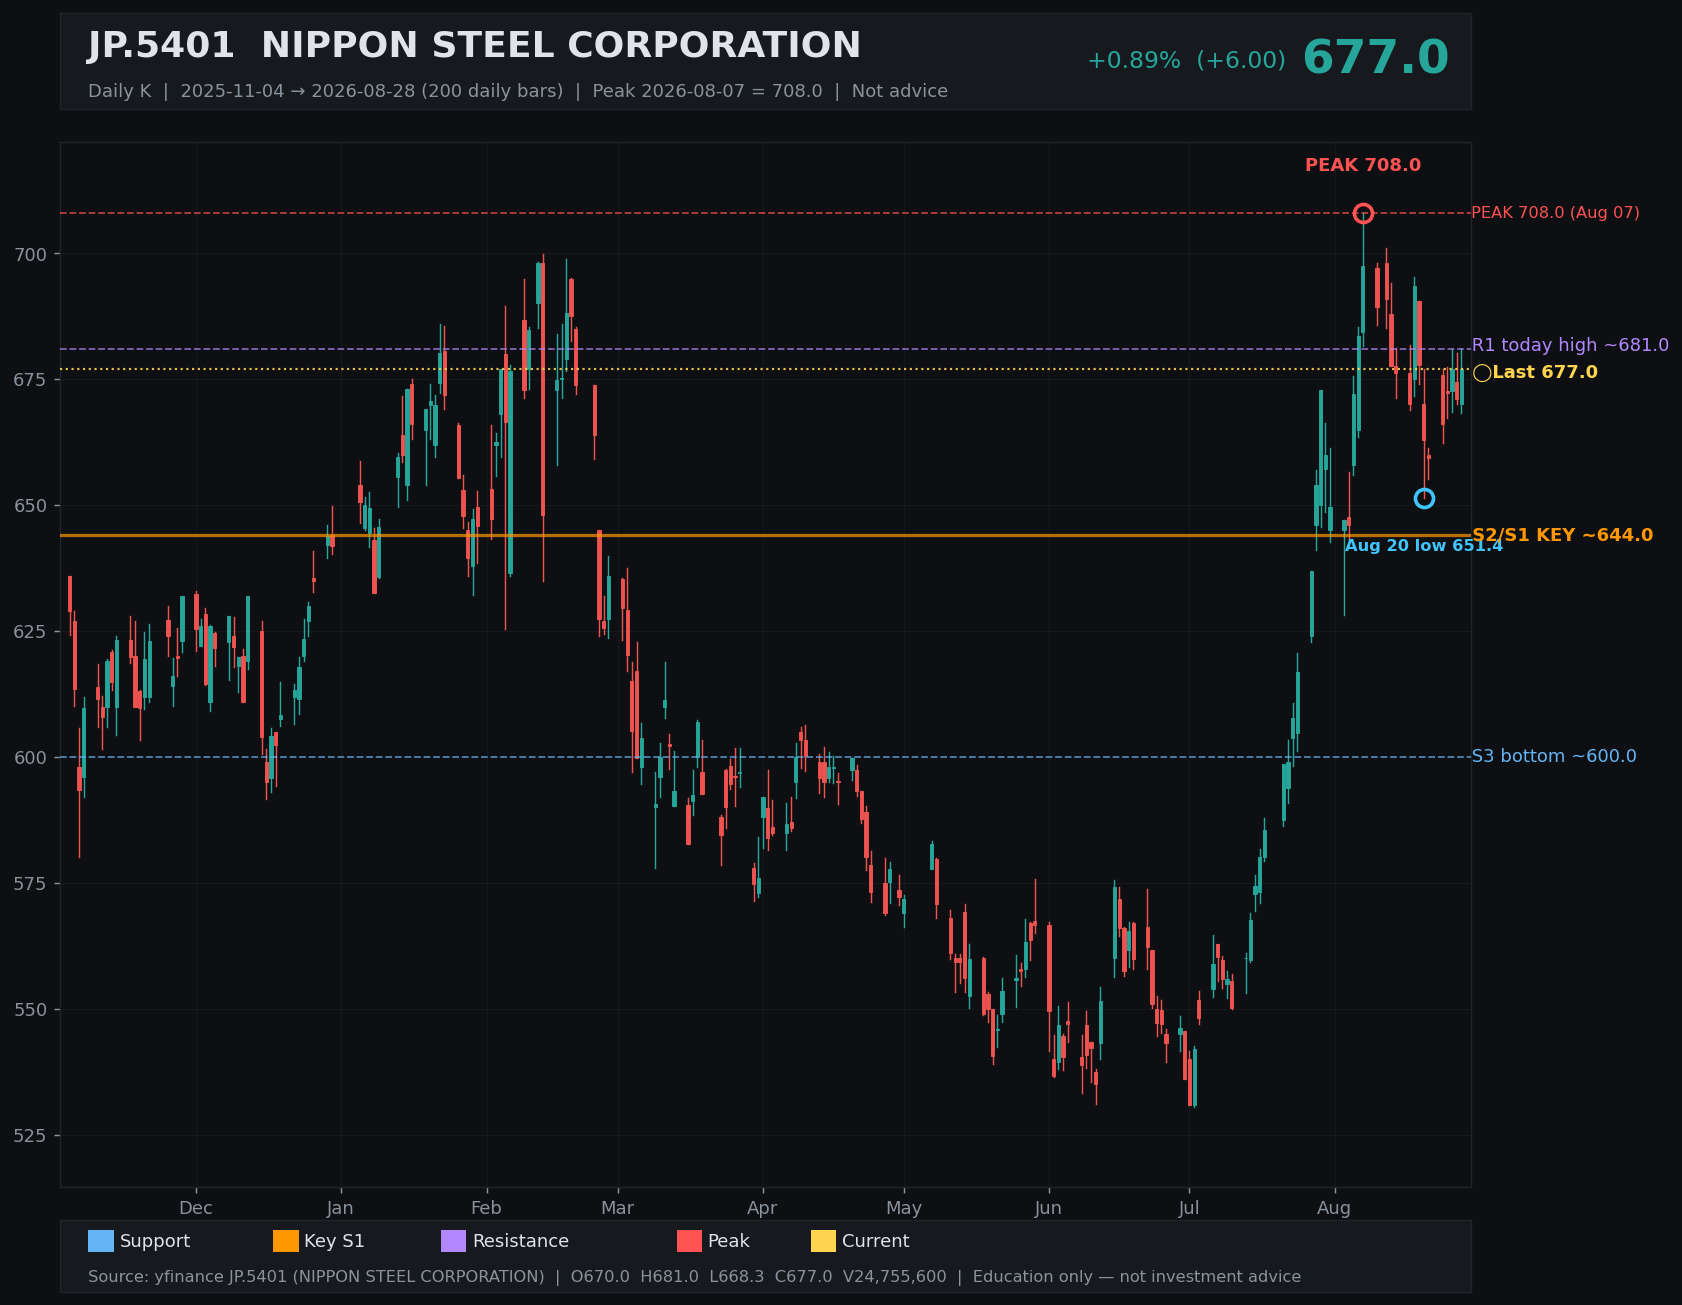
Task: Click the Jan label on the date axis
Action: 340,1208
